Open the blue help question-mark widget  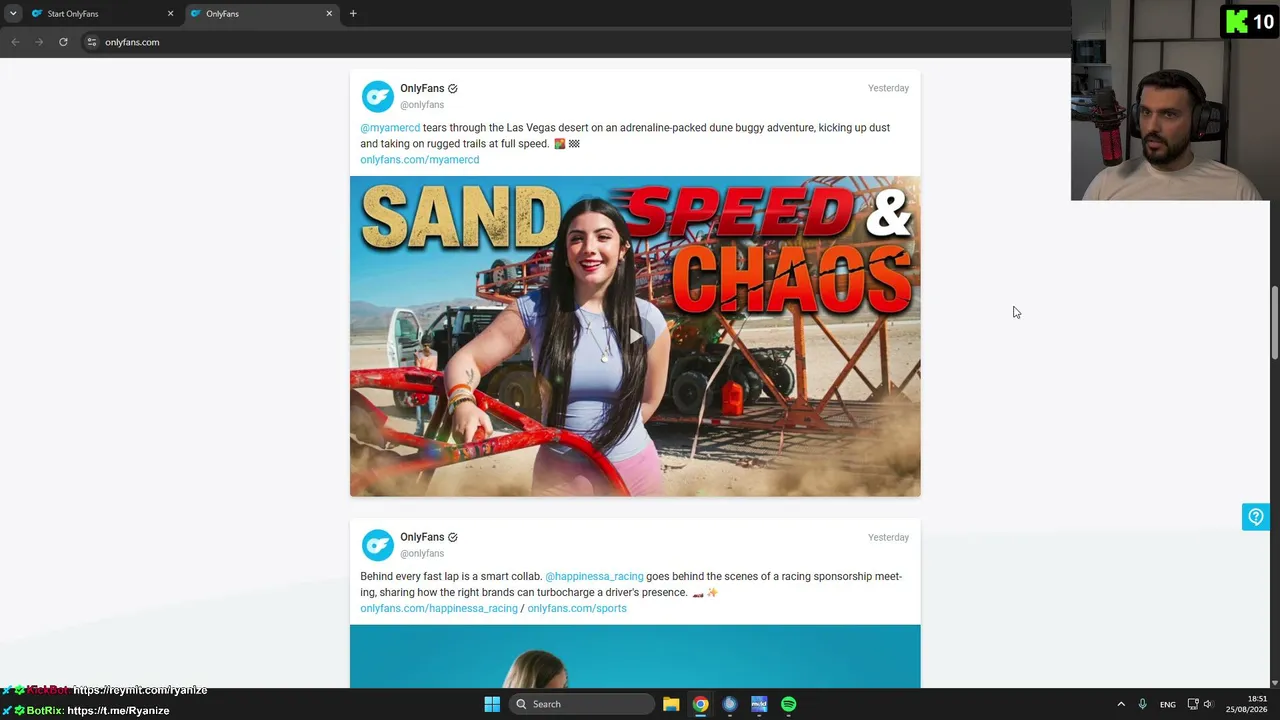(1256, 517)
